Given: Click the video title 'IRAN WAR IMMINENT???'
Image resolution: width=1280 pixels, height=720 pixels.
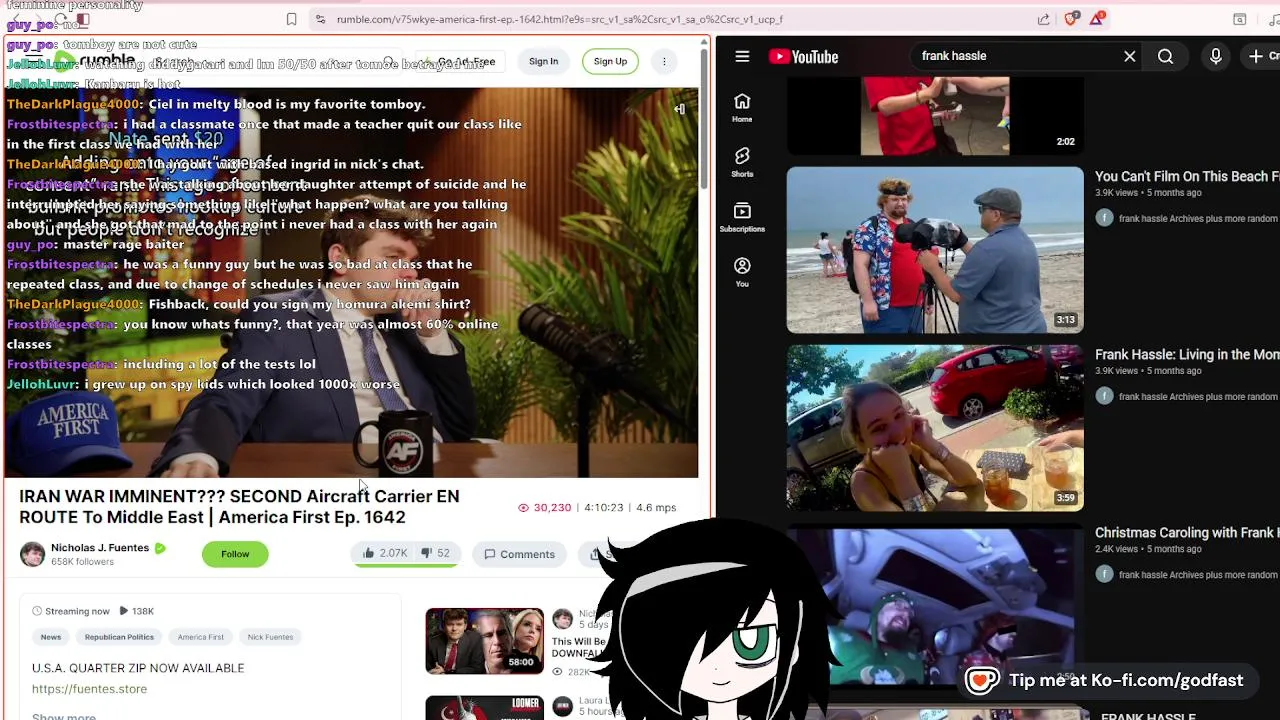Looking at the screenshot, I should [239, 507].
